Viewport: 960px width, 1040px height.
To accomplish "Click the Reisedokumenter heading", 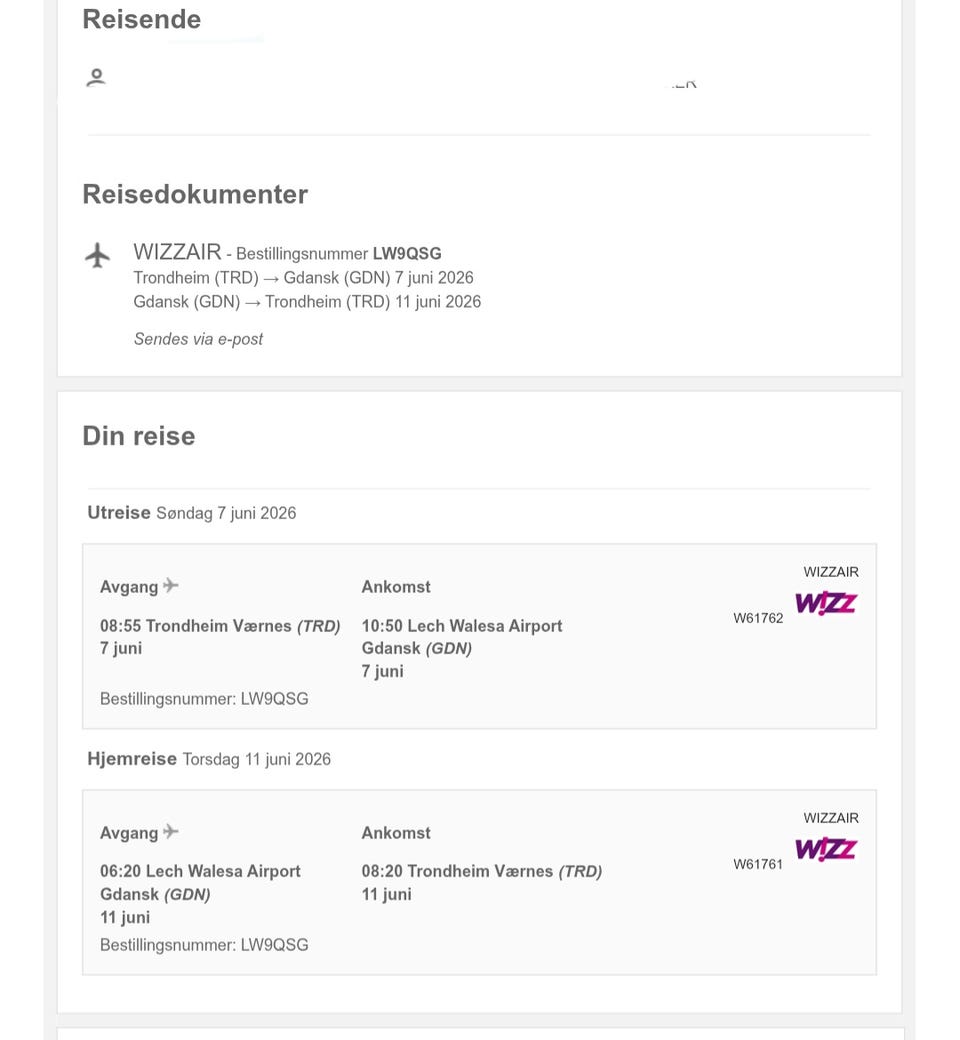I will 195,194.
